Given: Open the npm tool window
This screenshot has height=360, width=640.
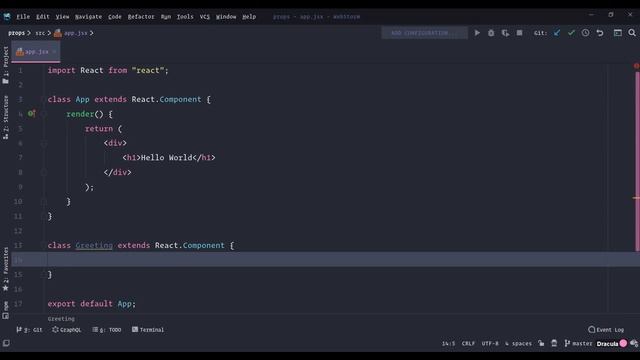Looking at the screenshot, I should [6, 310].
